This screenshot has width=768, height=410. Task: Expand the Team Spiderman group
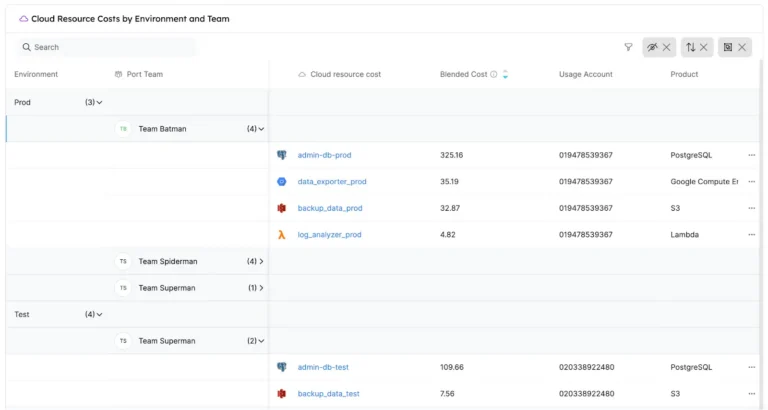click(261, 261)
